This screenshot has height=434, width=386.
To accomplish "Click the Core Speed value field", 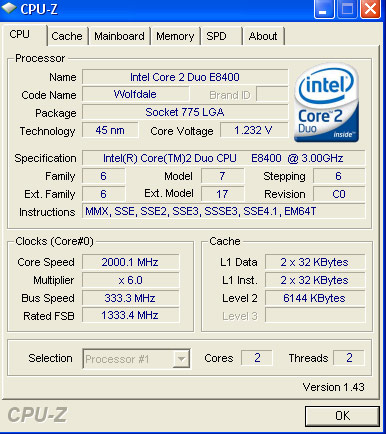I will point(130,262).
